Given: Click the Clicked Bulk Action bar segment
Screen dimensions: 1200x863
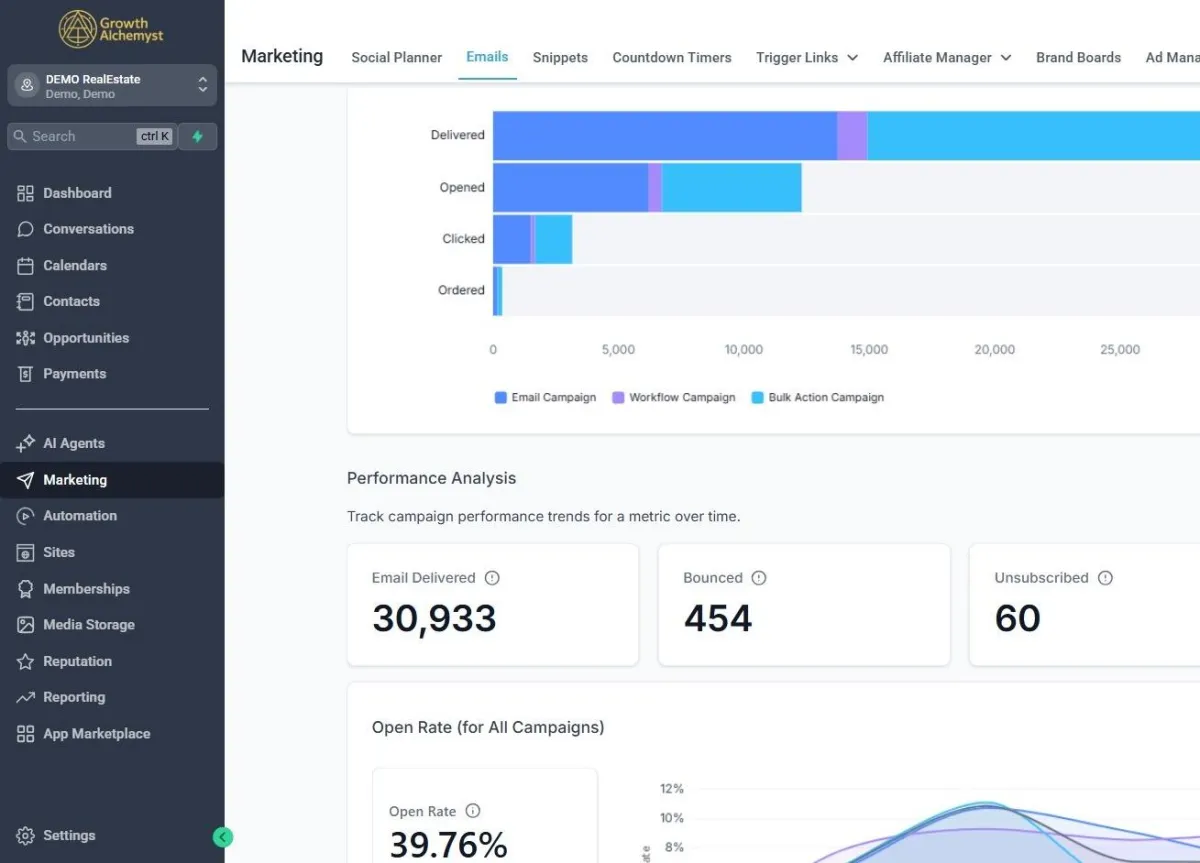Looking at the screenshot, I should tap(554, 239).
